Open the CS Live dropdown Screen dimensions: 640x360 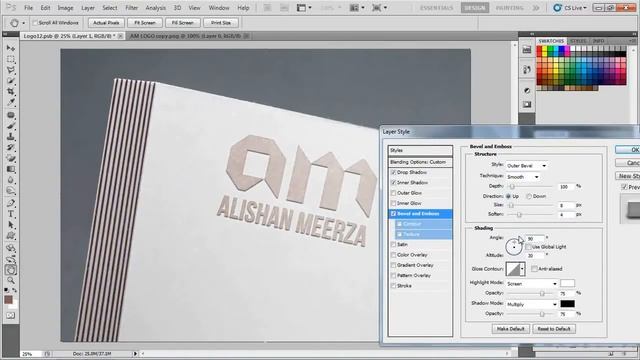(x=571, y=7)
